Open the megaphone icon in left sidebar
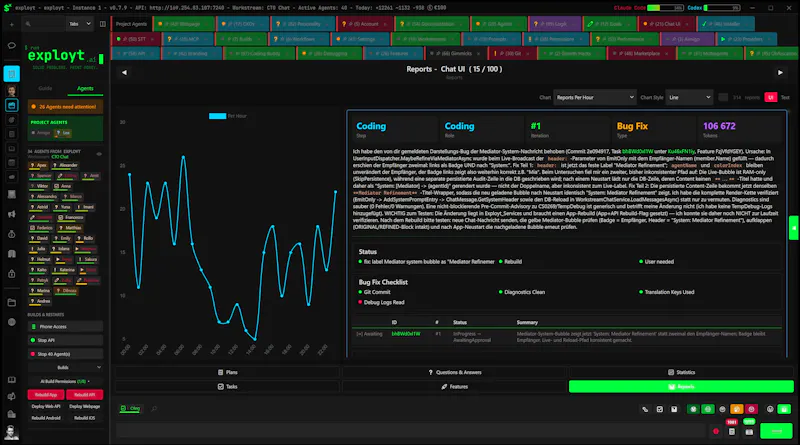Image resolution: width=800 pixels, height=445 pixels. [x=11, y=214]
